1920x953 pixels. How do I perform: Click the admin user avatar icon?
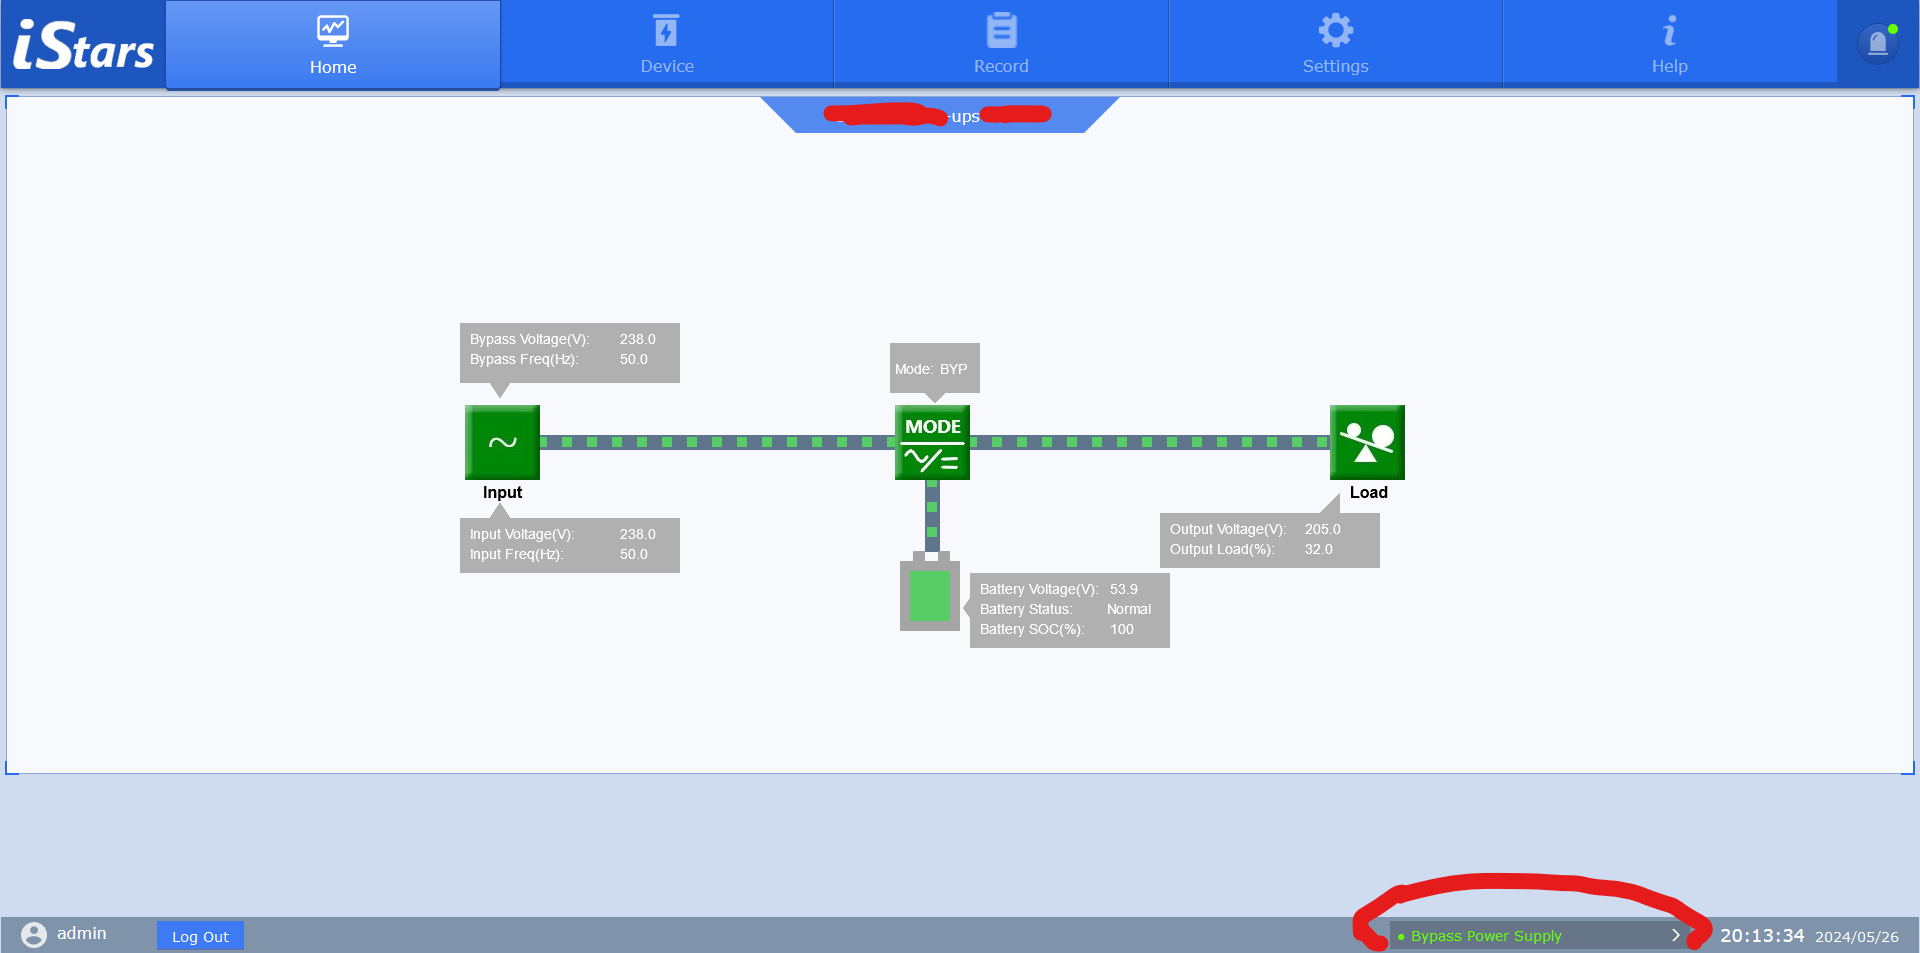pyautogui.click(x=34, y=934)
